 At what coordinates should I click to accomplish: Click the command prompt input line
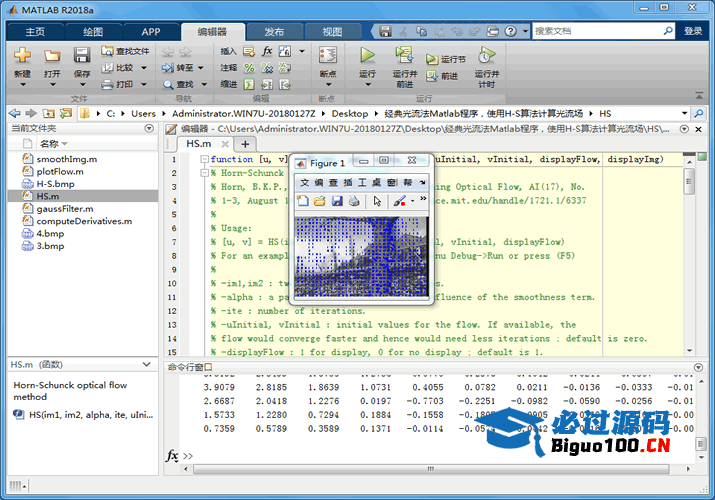click(x=438, y=455)
